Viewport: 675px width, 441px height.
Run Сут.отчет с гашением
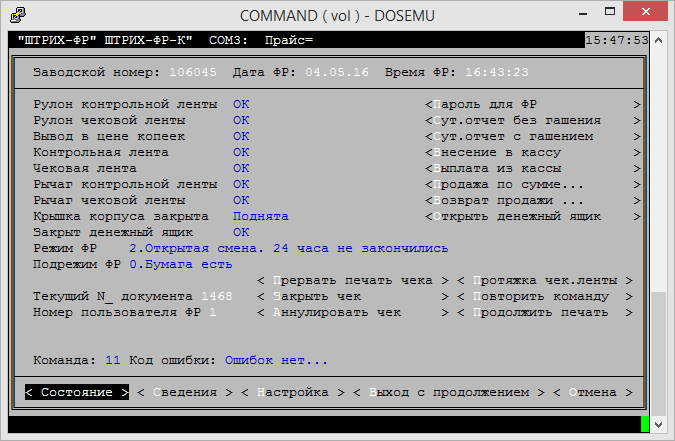[x=532, y=136]
